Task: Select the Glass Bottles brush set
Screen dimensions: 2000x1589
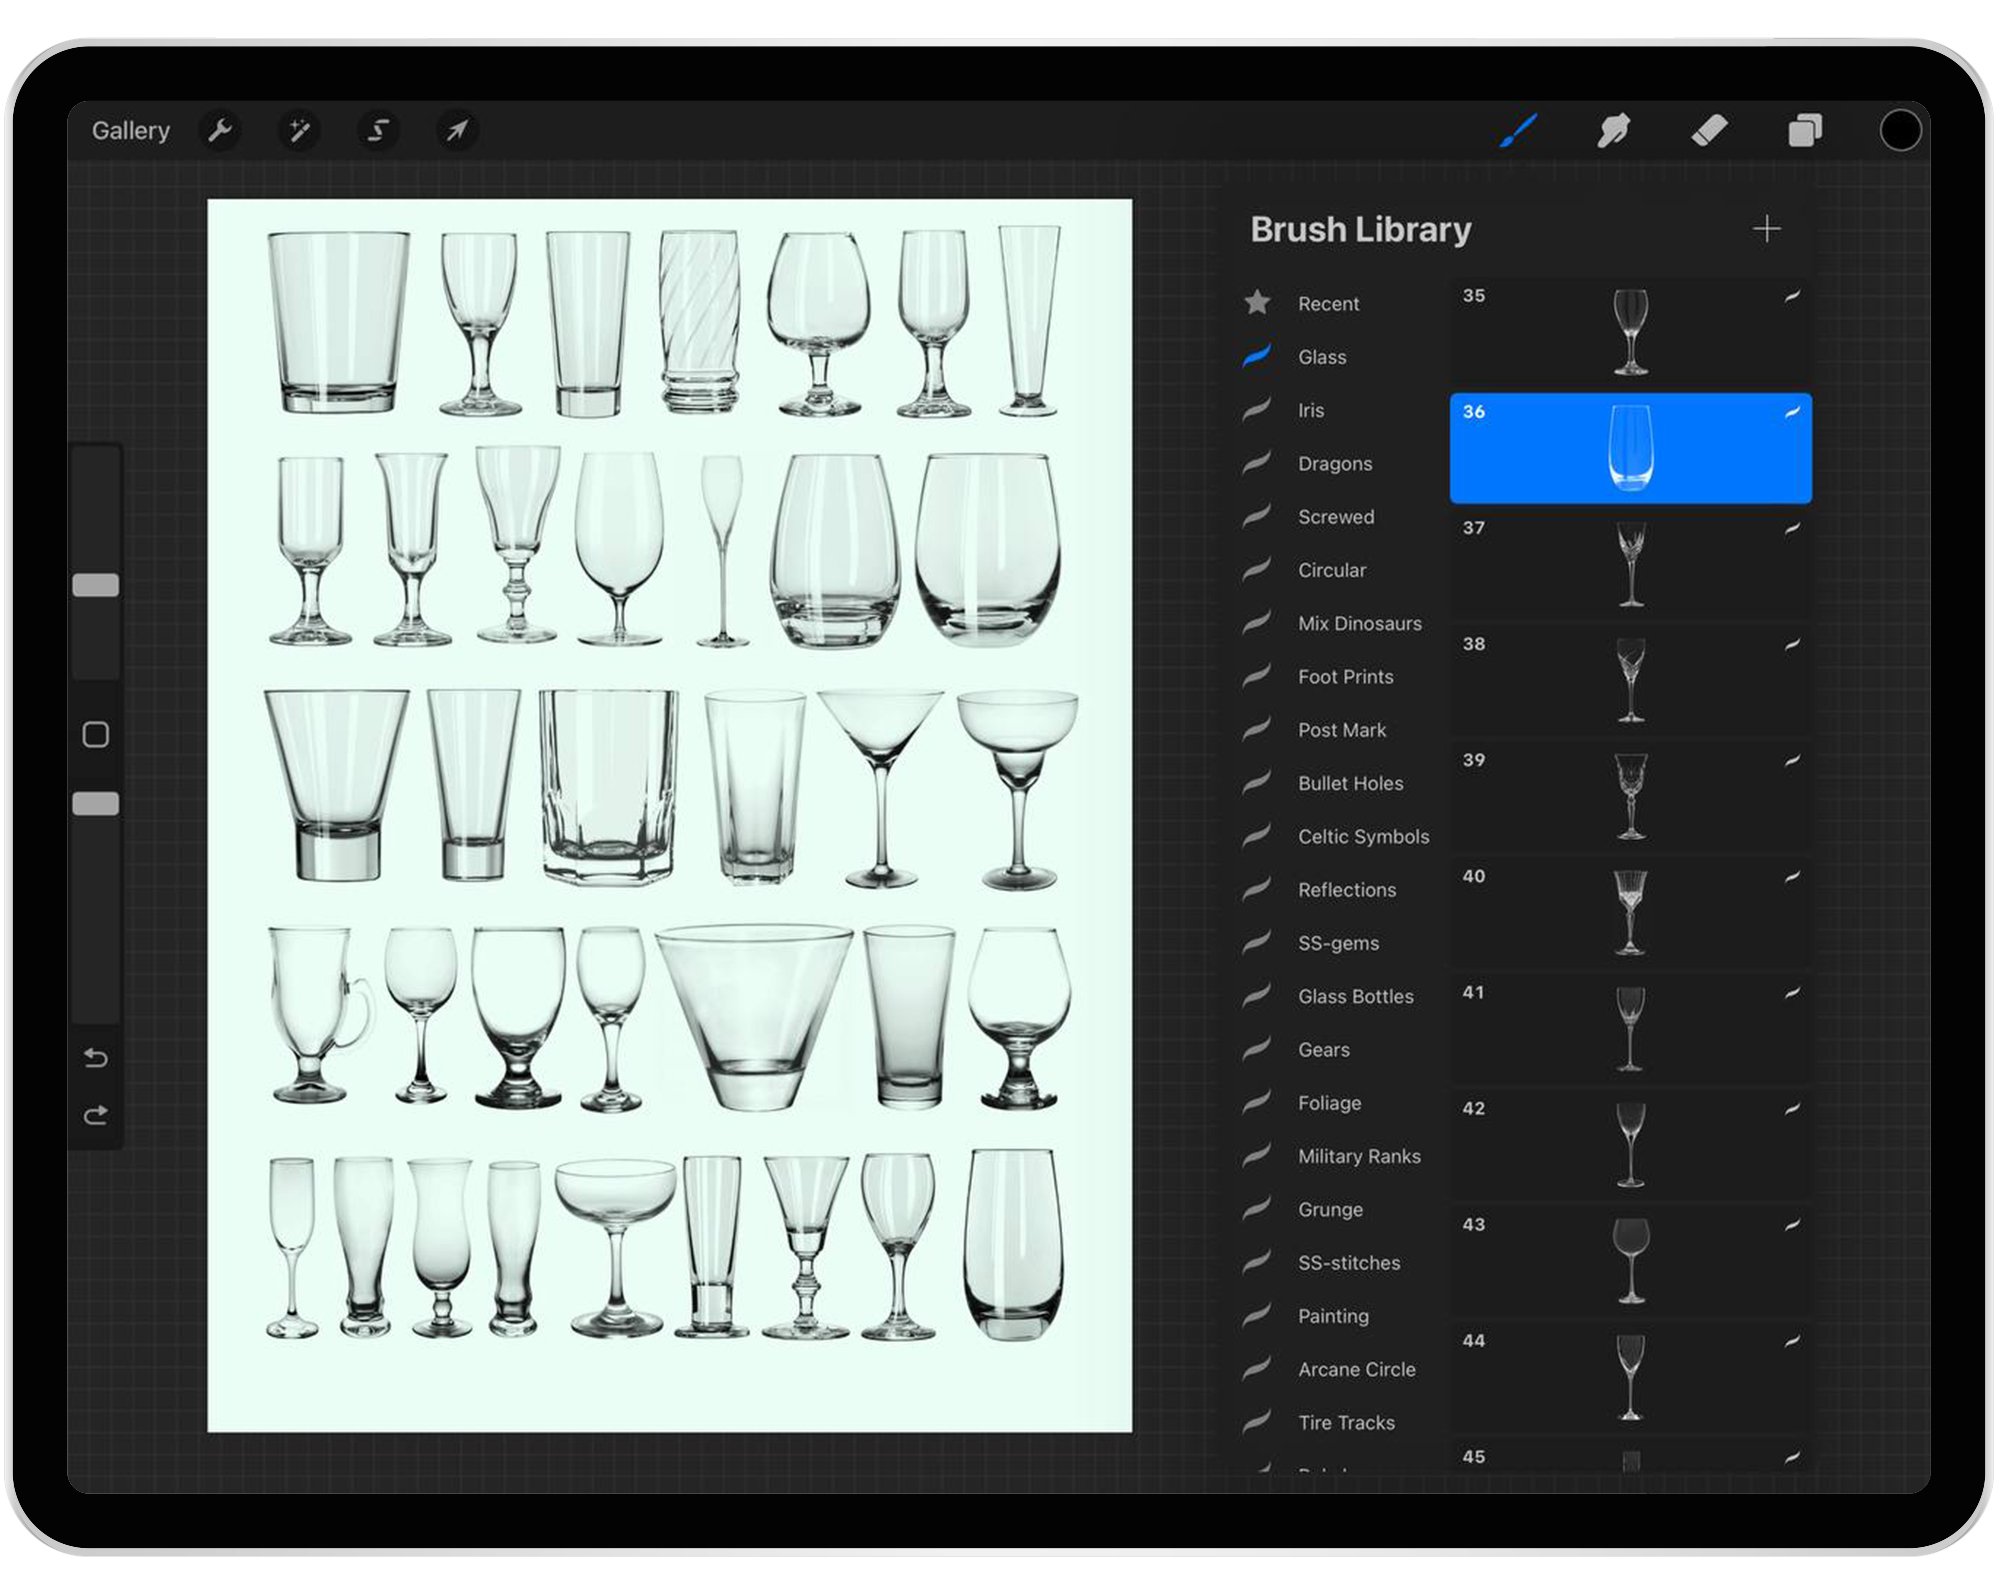Action: (1355, 996)
